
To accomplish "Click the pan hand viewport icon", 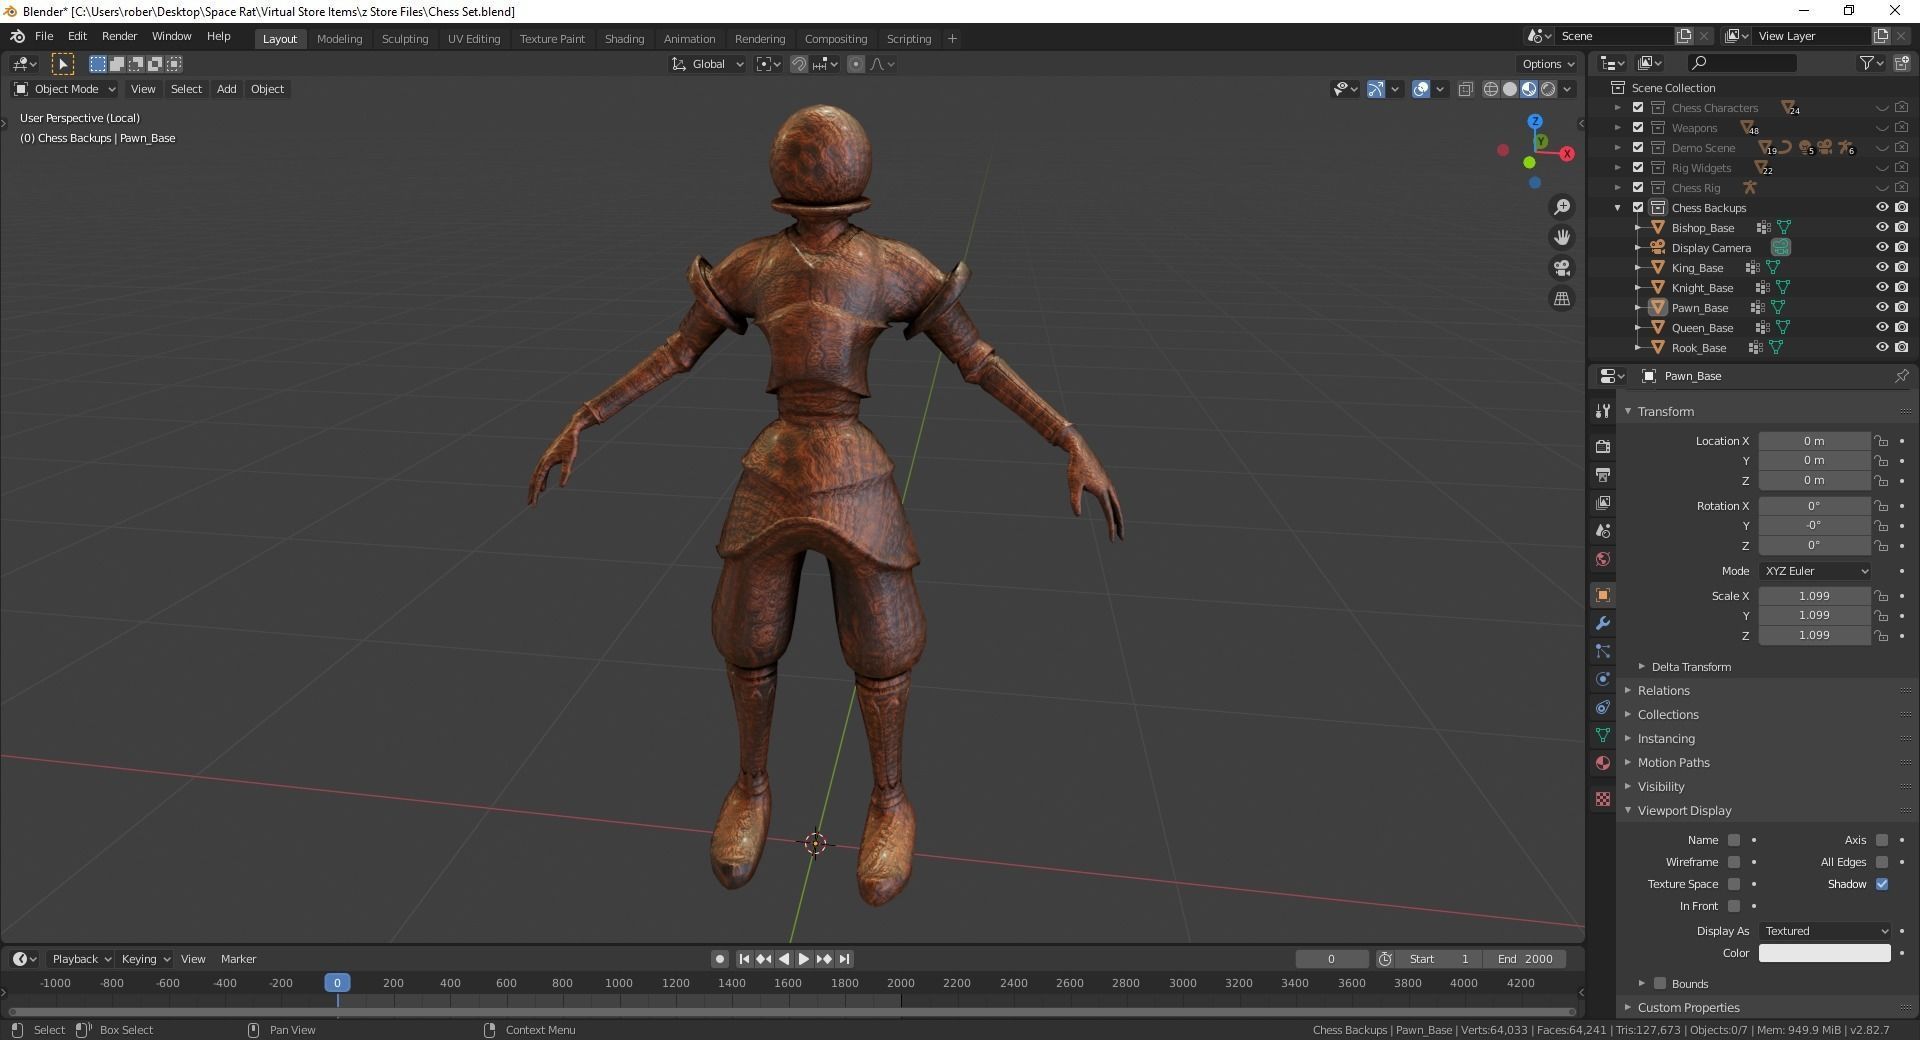I will [x=1561, y=238].
